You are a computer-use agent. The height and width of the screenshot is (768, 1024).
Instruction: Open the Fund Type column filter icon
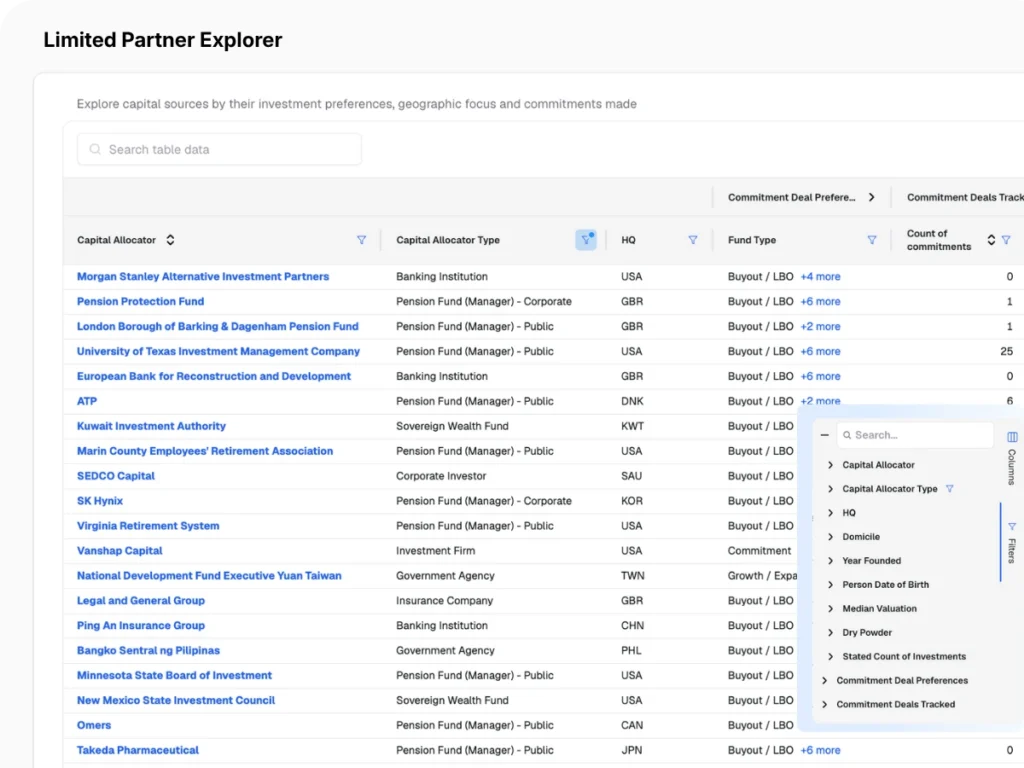pos(872,240)
